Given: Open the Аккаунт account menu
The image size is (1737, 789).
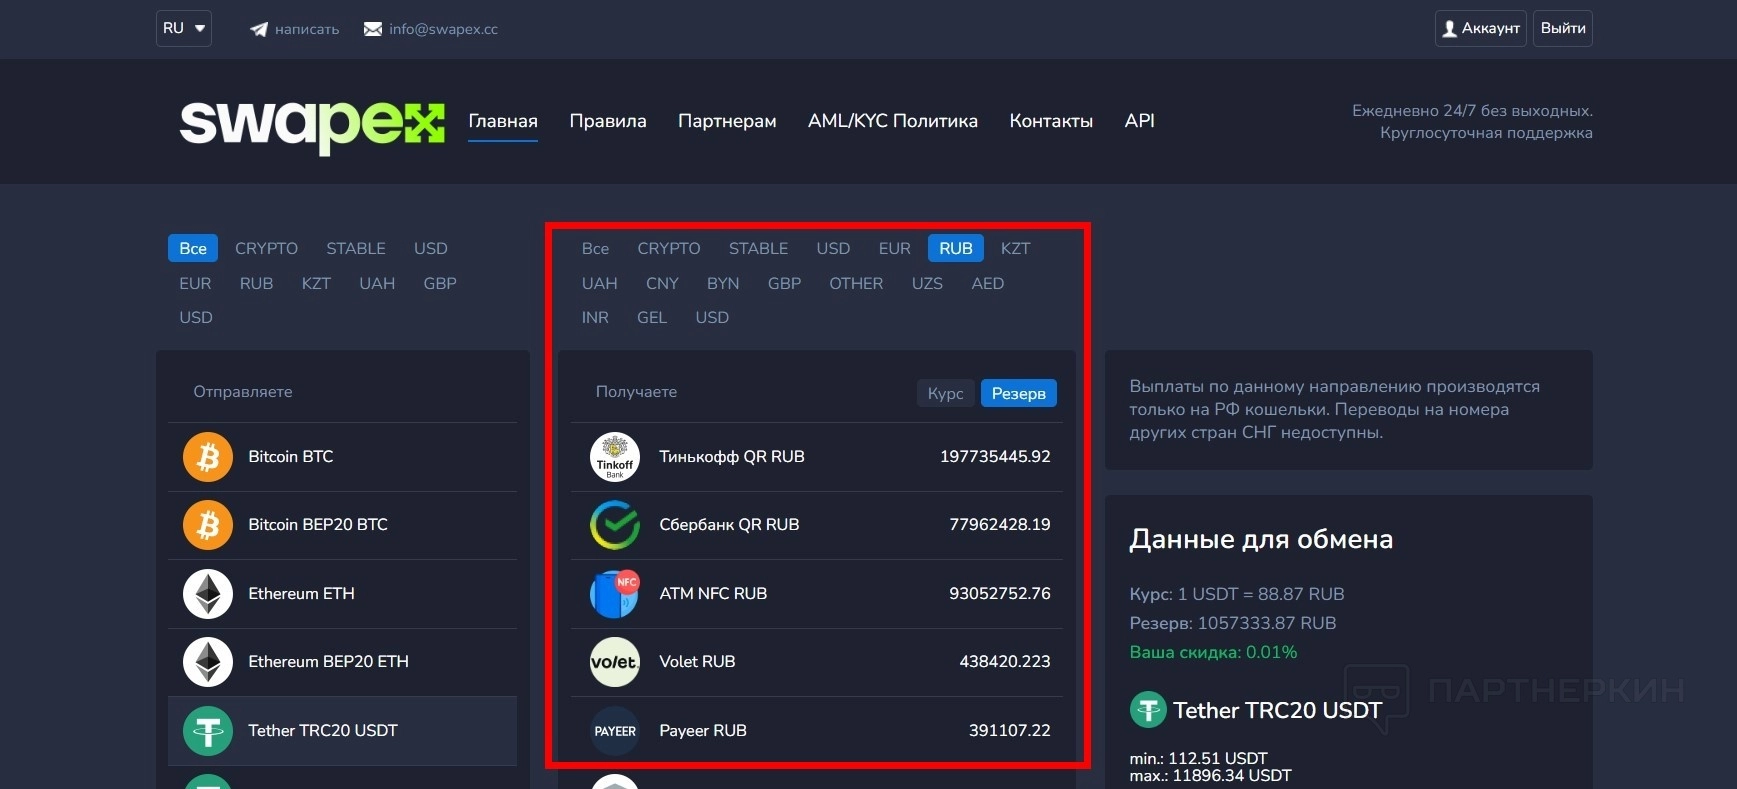Looking at the screenshot, I should [1480, 28].
